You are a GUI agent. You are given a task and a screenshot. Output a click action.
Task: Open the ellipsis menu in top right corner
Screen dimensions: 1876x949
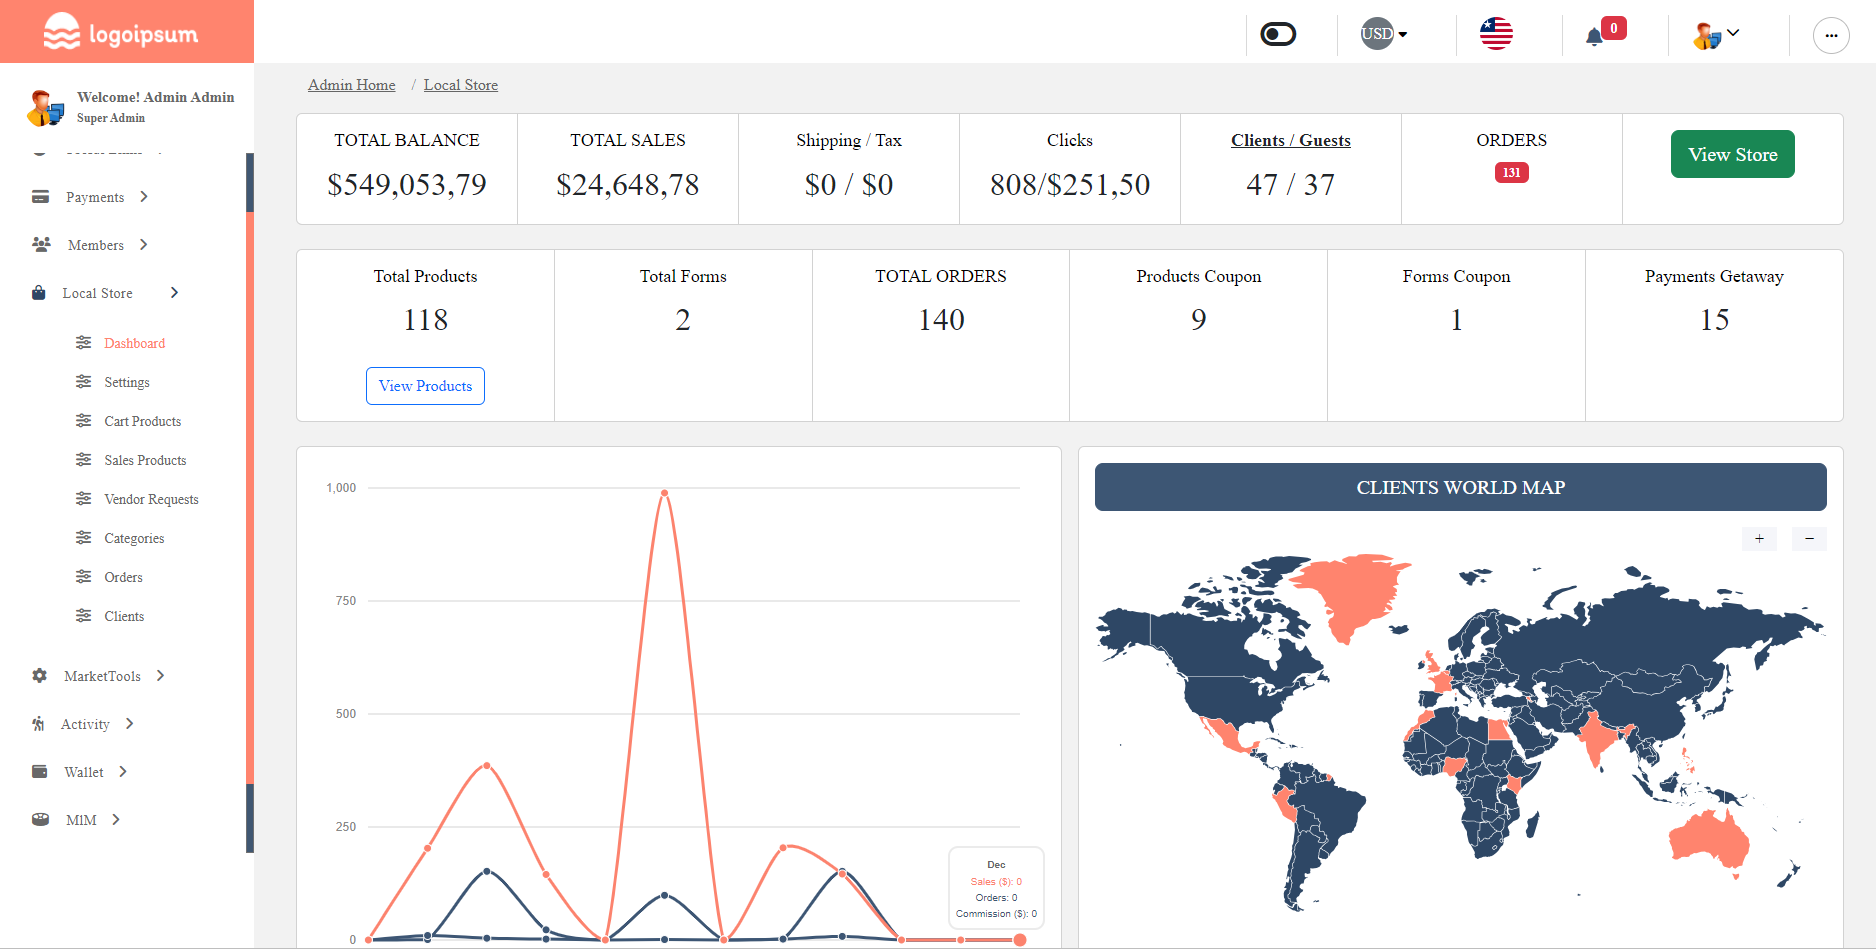tap(1831, 35)
